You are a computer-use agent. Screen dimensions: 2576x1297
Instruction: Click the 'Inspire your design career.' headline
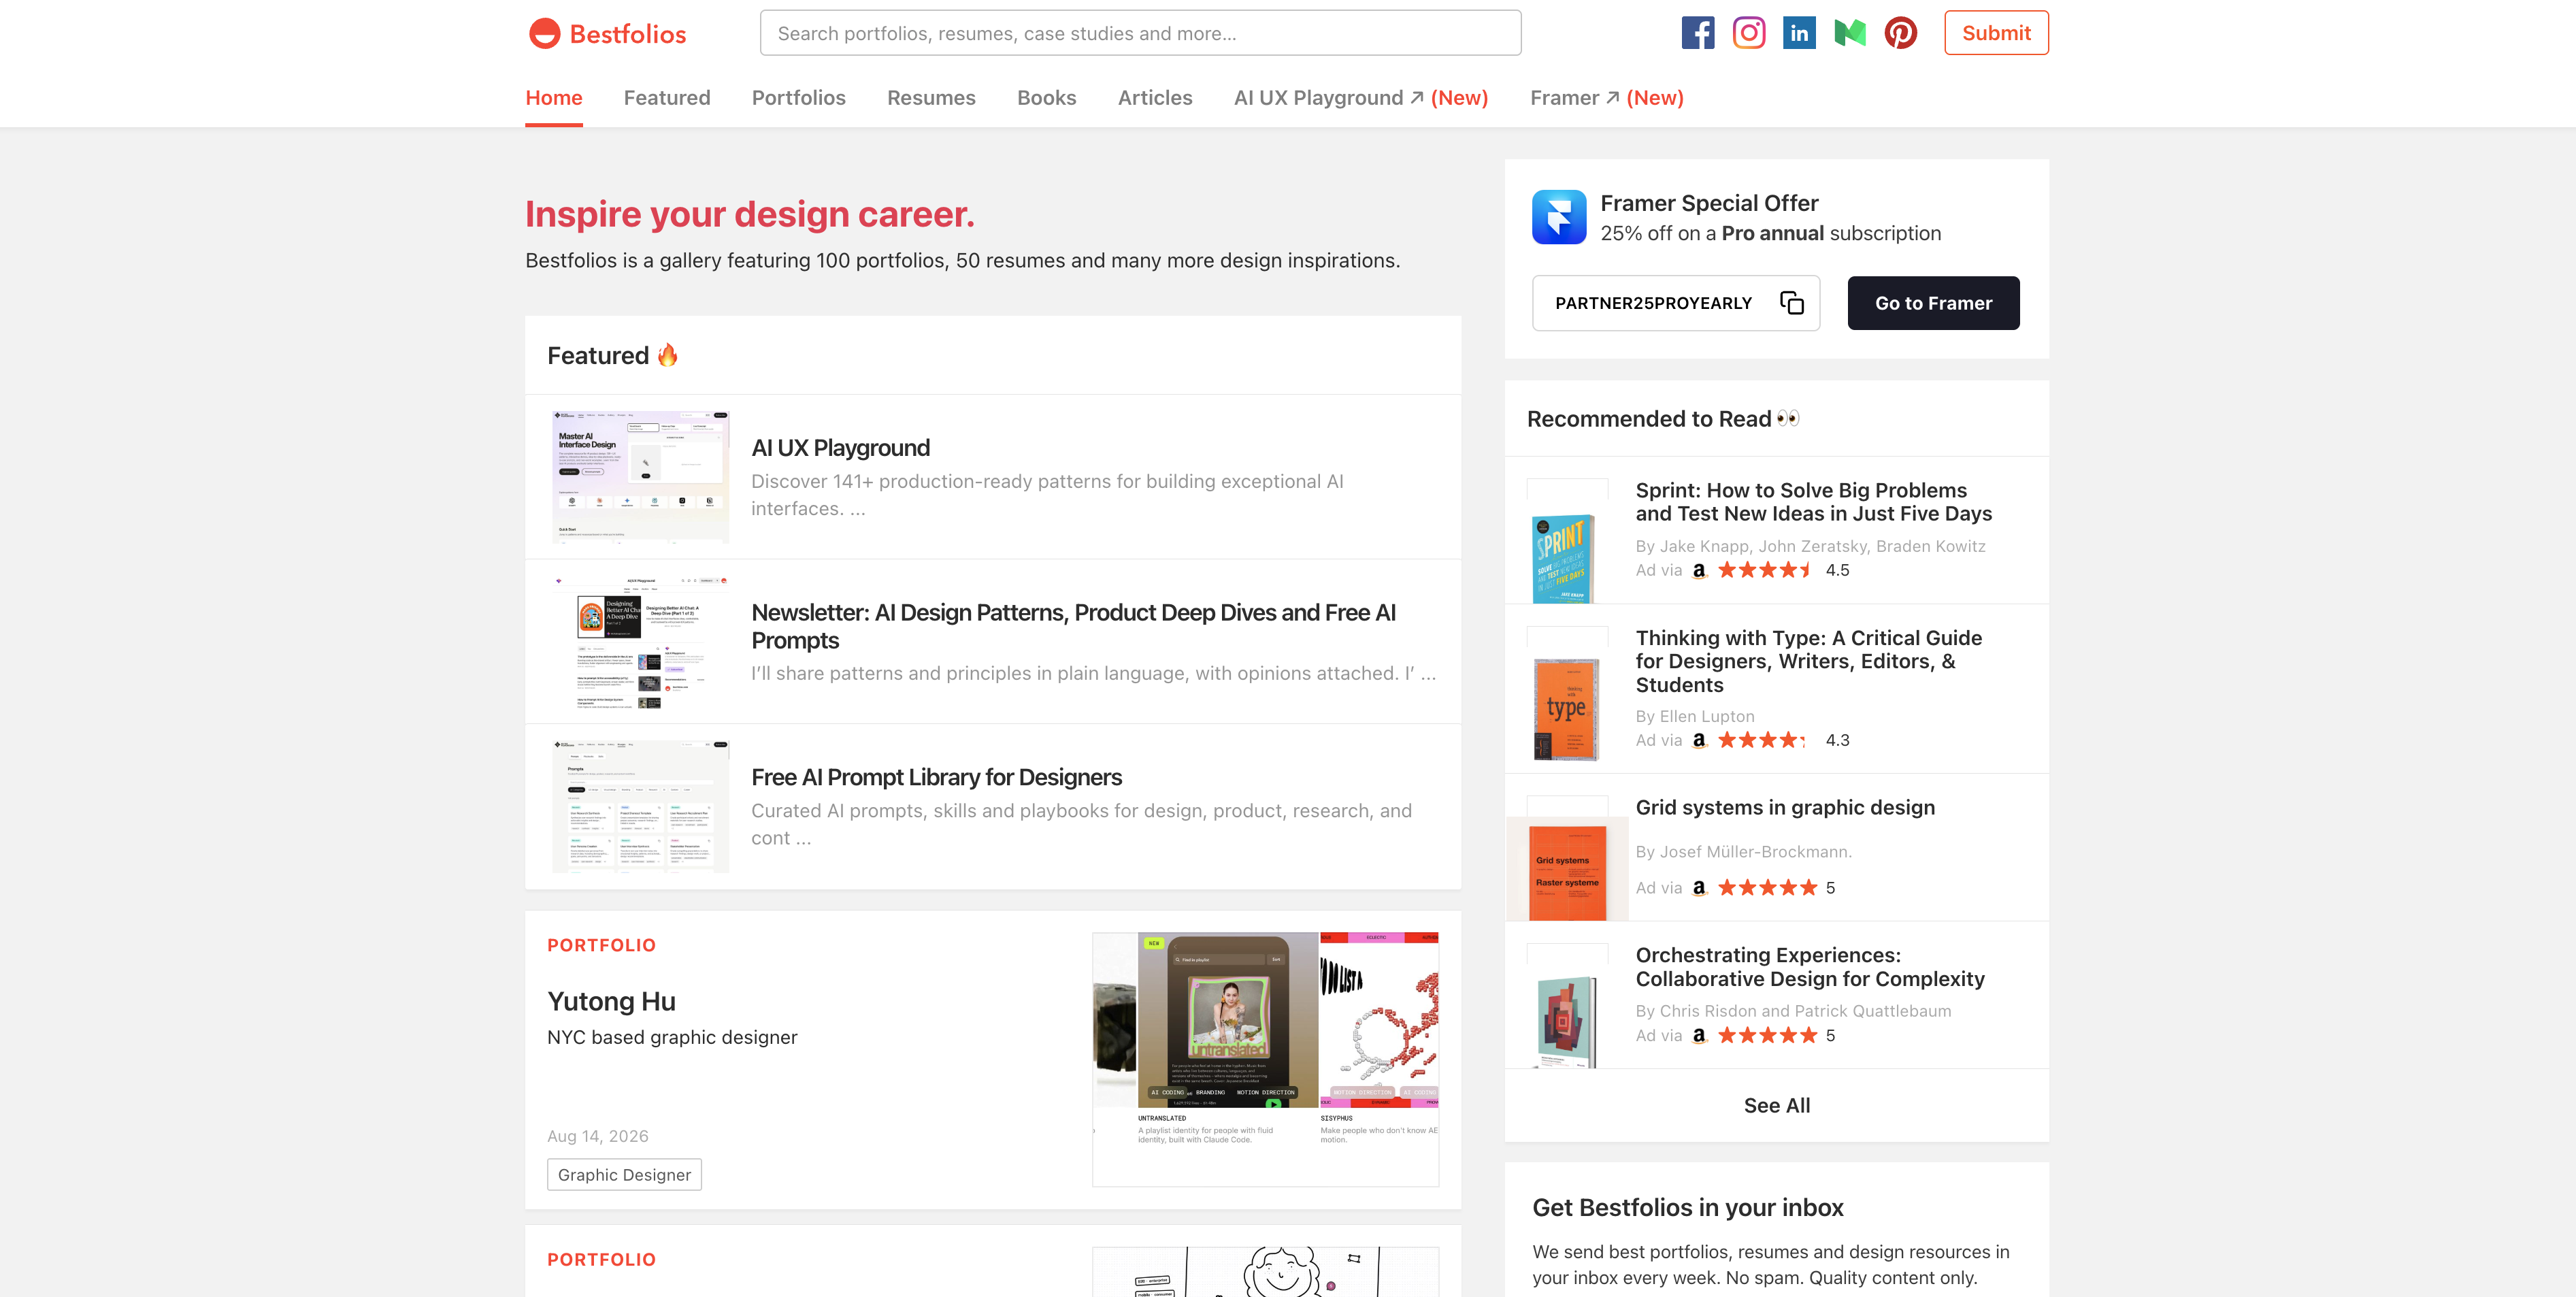(750, 214)
